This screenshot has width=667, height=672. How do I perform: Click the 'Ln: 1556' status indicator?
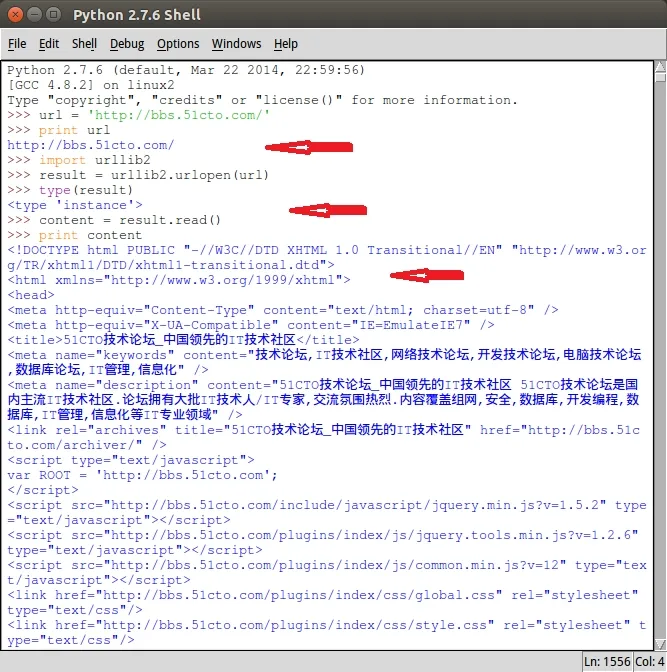point(607,662)
